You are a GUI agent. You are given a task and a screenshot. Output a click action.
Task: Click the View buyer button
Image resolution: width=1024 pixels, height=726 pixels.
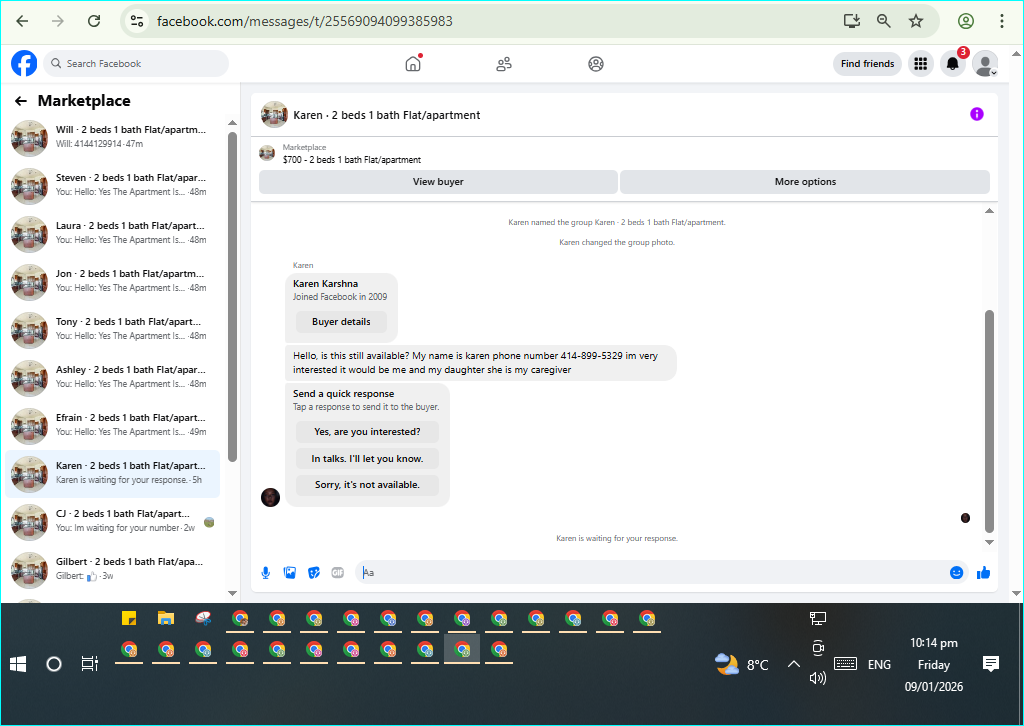tap(438, 182)
